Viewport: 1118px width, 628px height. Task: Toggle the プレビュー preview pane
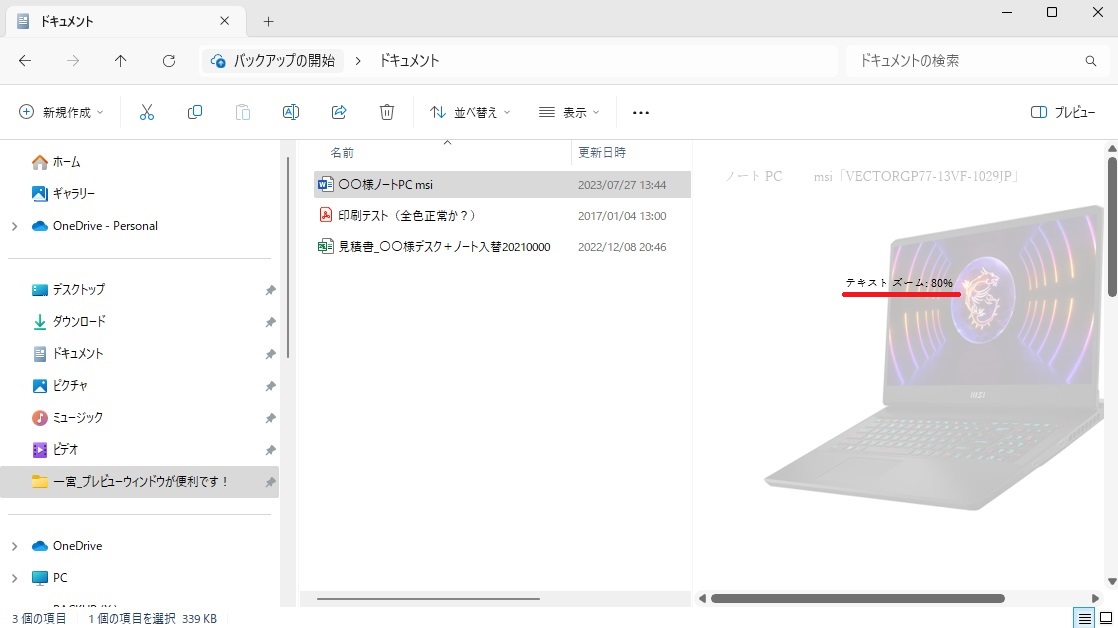coord(1062,112)
